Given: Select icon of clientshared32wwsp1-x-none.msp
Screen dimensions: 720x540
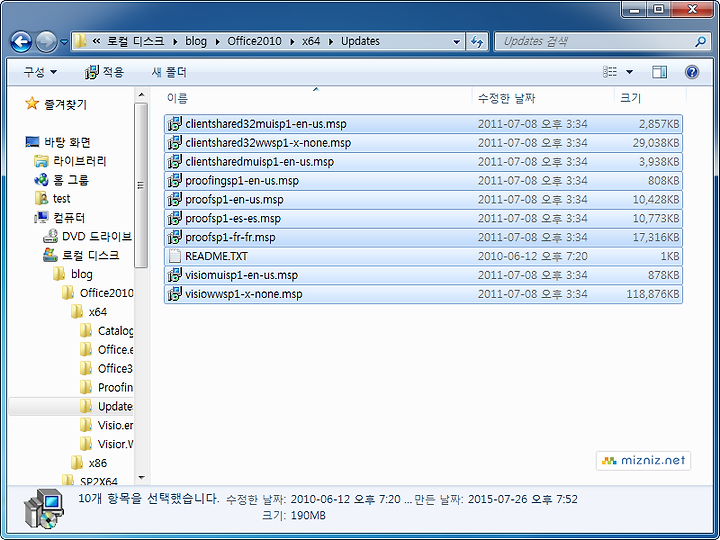Looking at the screenshot, I should pyautogui.click(x=174, y=143).
